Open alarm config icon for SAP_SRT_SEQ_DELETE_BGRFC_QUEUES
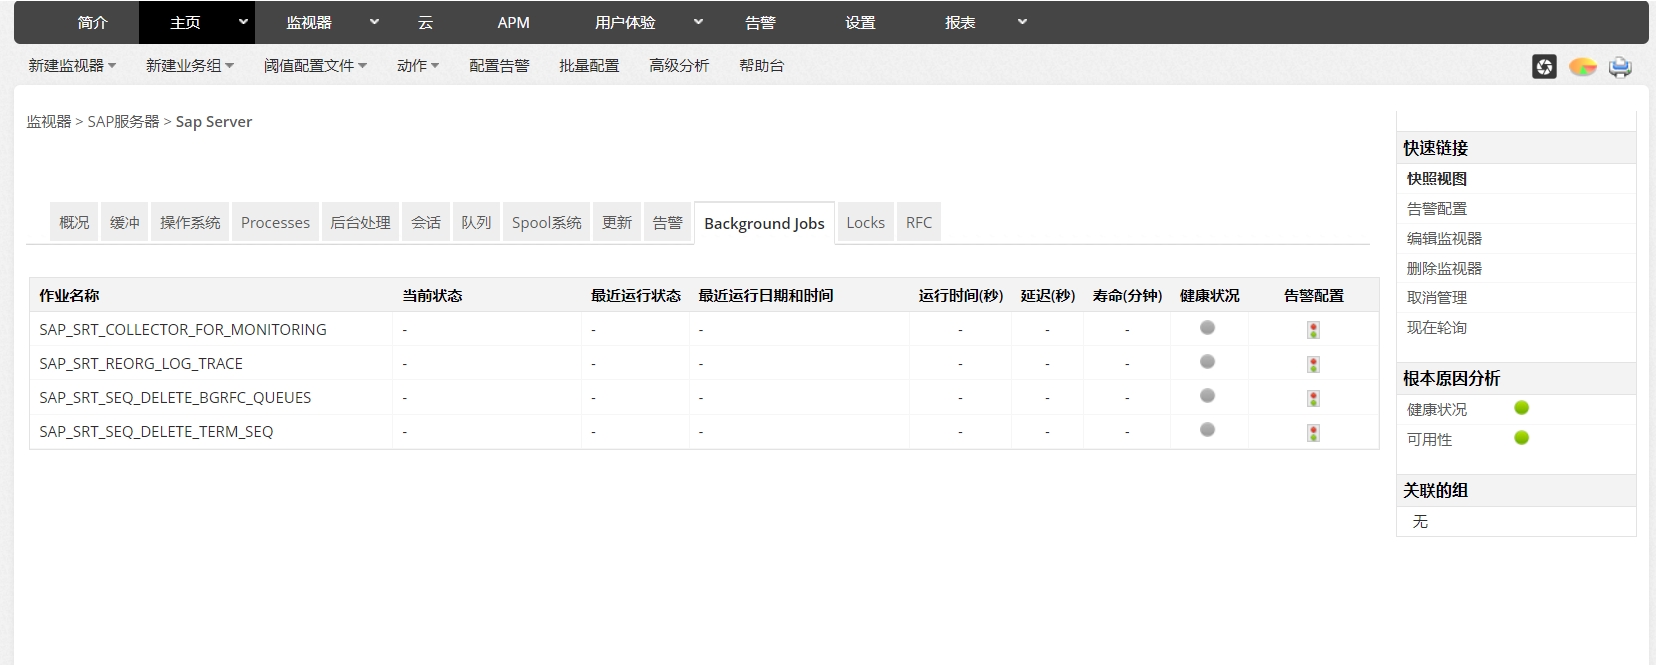 [1313, 398]
